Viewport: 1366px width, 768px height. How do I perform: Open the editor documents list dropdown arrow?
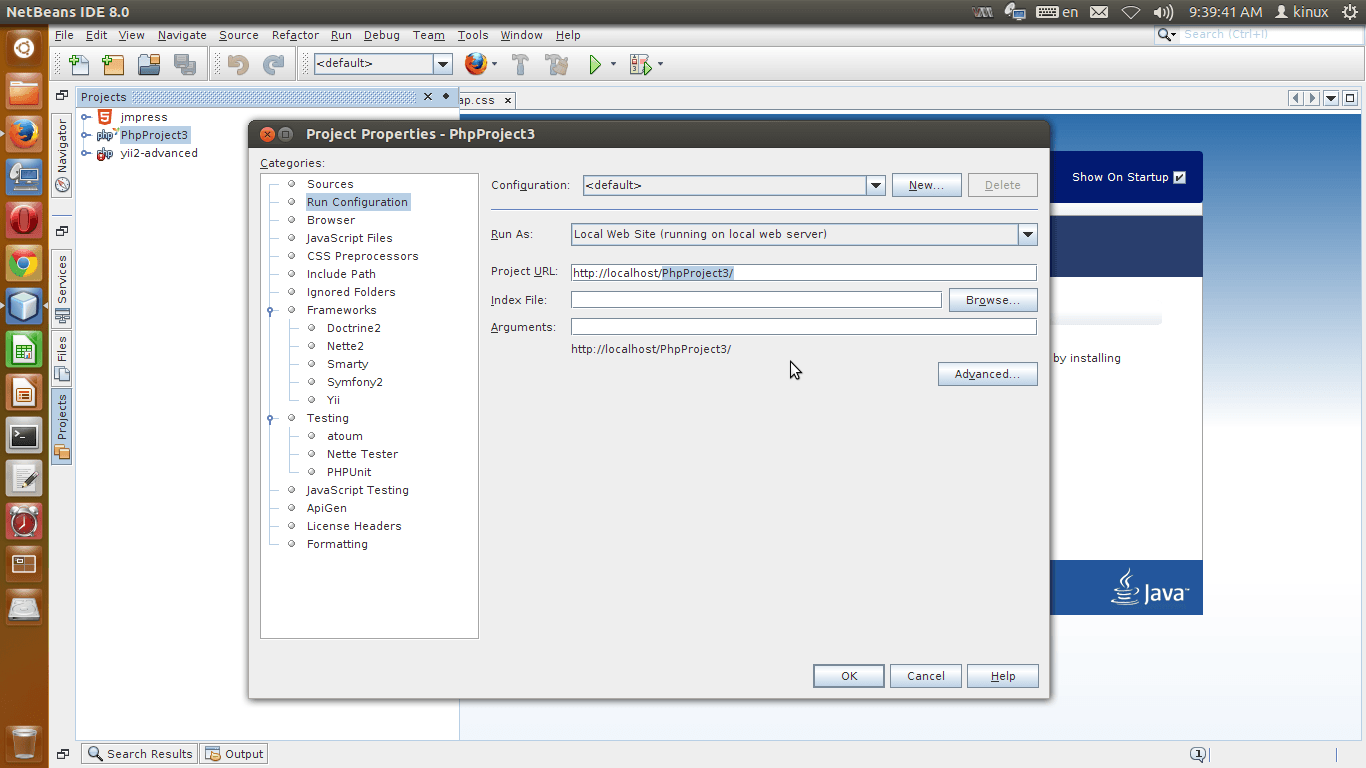pos(1331,98)
